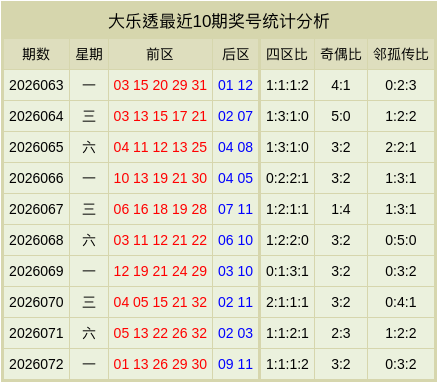Click 邻孤传比 value in row 2026066

click(401, 178)
